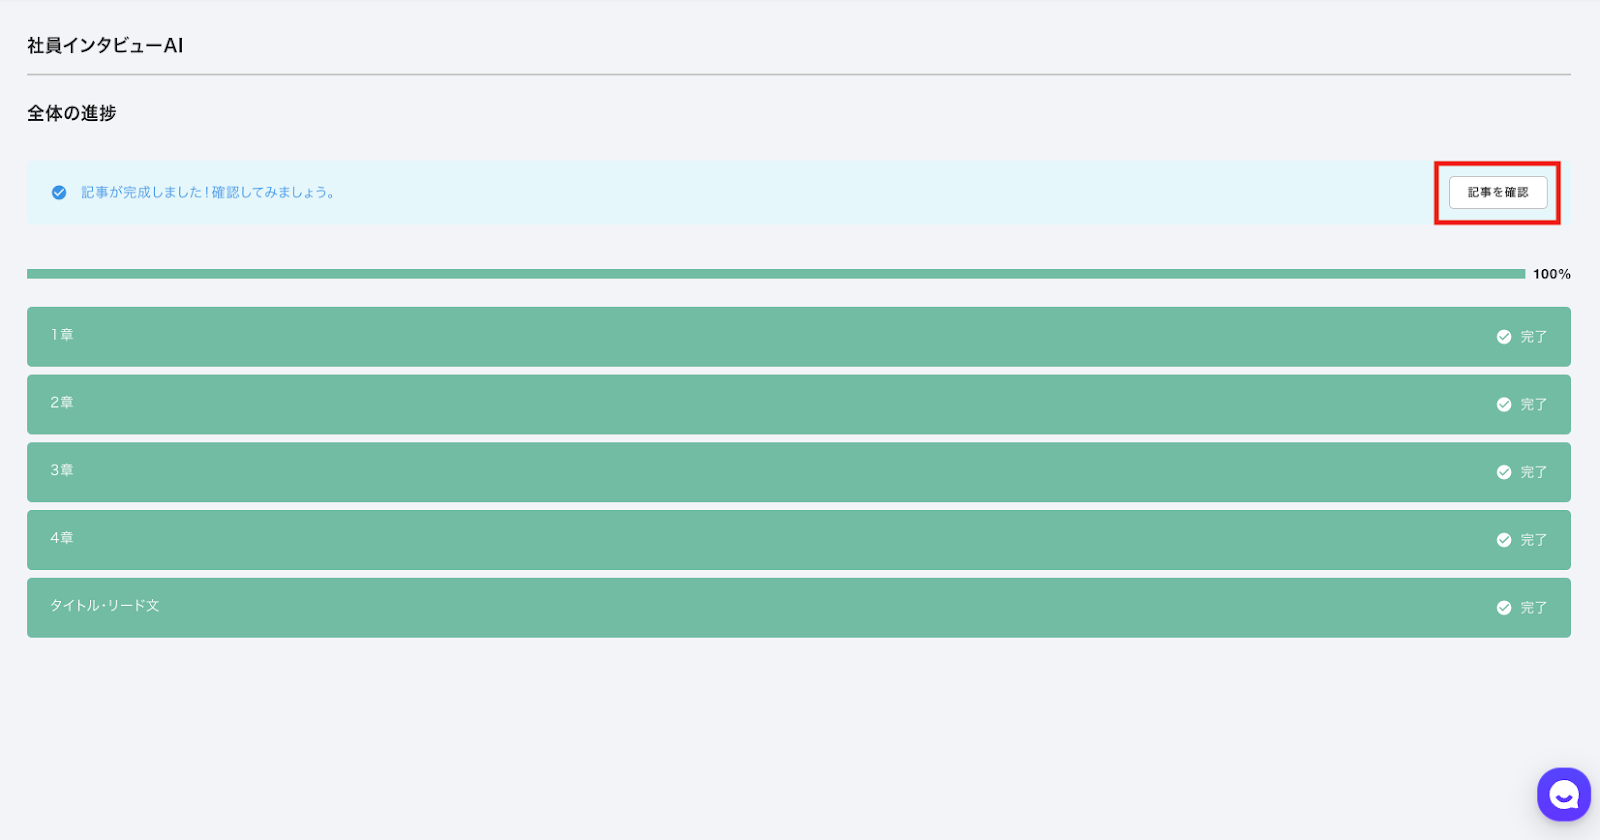Click the 社員インタビューAI page title
Image resolution: width=1600 pixels, height=840 pixels.
coord(105,45)
